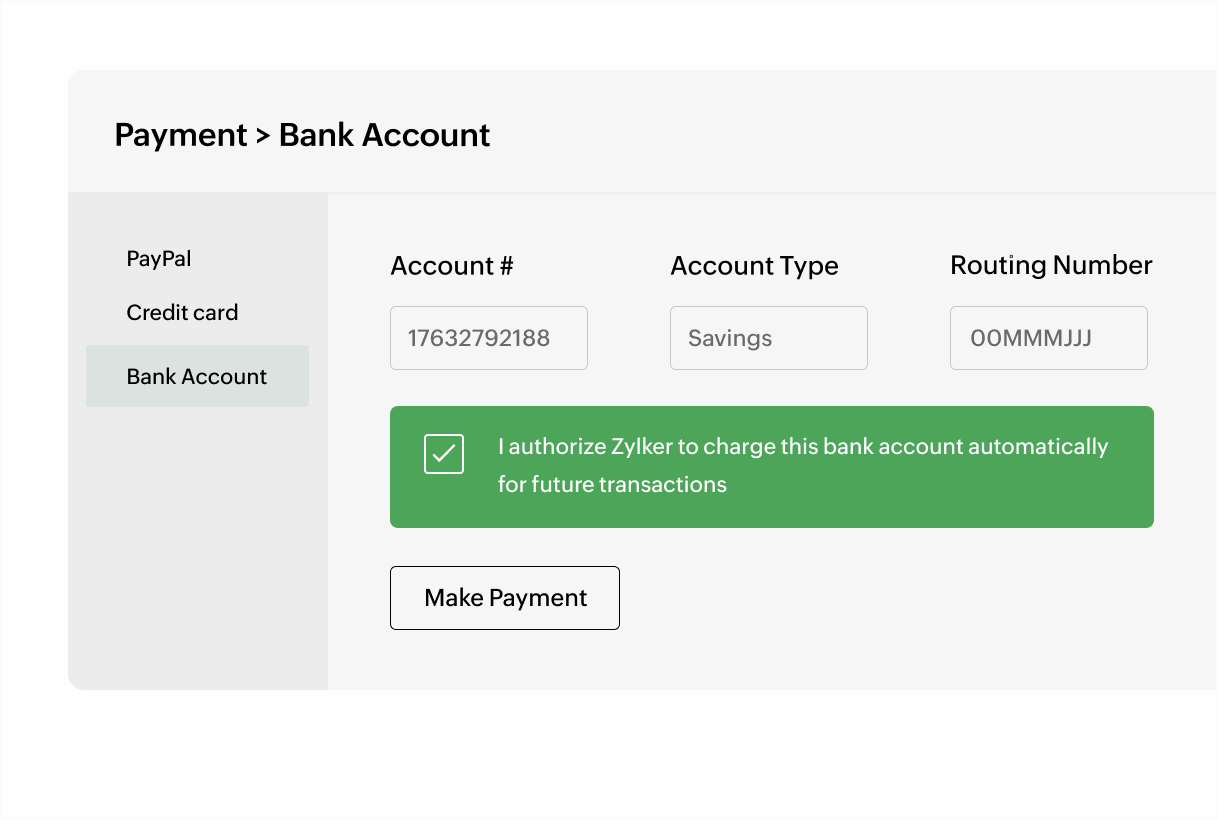Viewport: 1220px width, 820px height.
Task: Focus the Routing Number field showing 00MMMJJJ
Action: (1048, 337)
